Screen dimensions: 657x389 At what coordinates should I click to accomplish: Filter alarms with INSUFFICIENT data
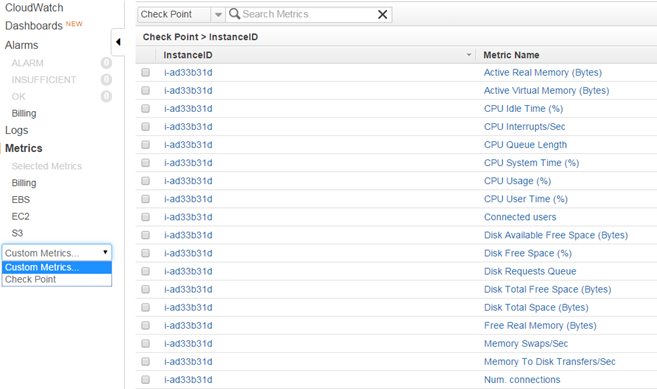(44, 80)
